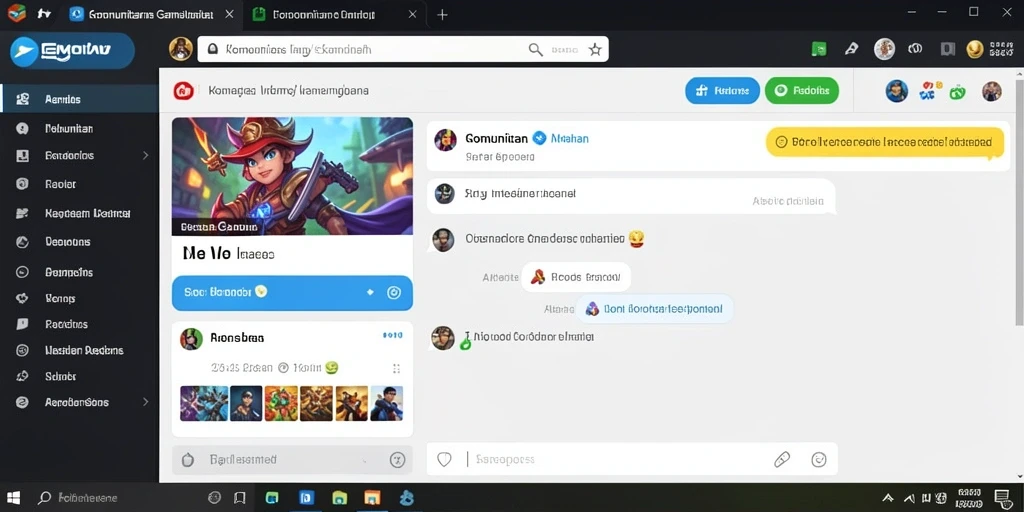Click the lock icon in address bar
This screenshot has width=1024, height=512.
click(x=212, y=49)
